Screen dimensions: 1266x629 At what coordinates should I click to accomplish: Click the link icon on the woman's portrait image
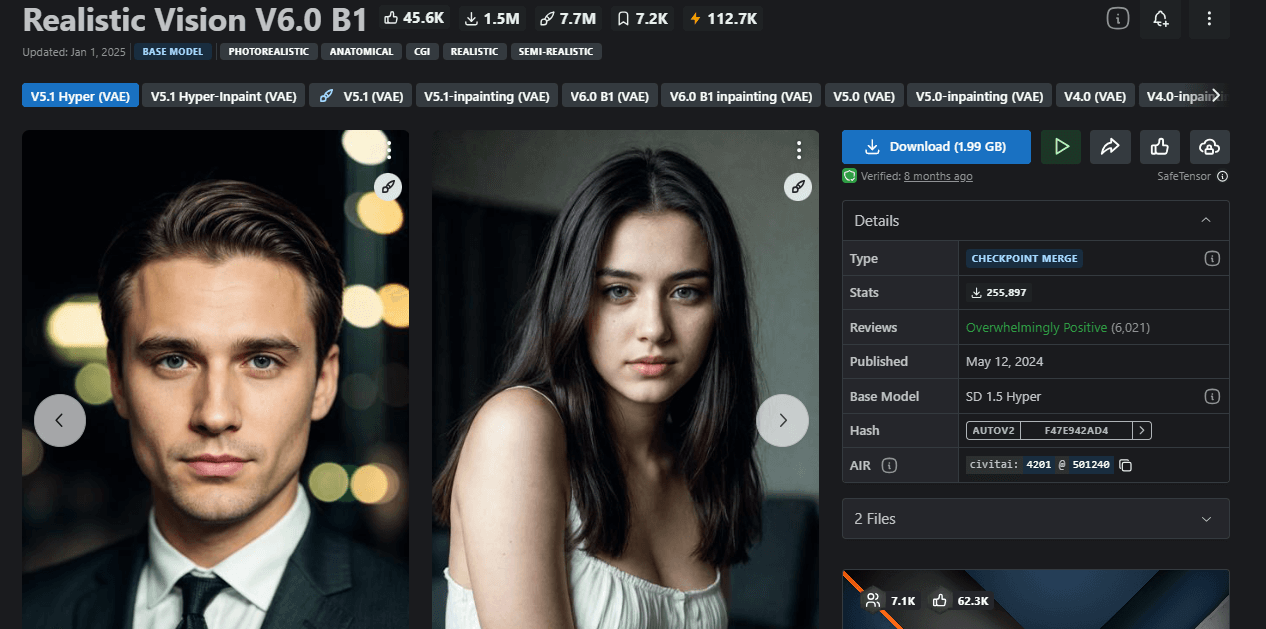pos(797,186)
